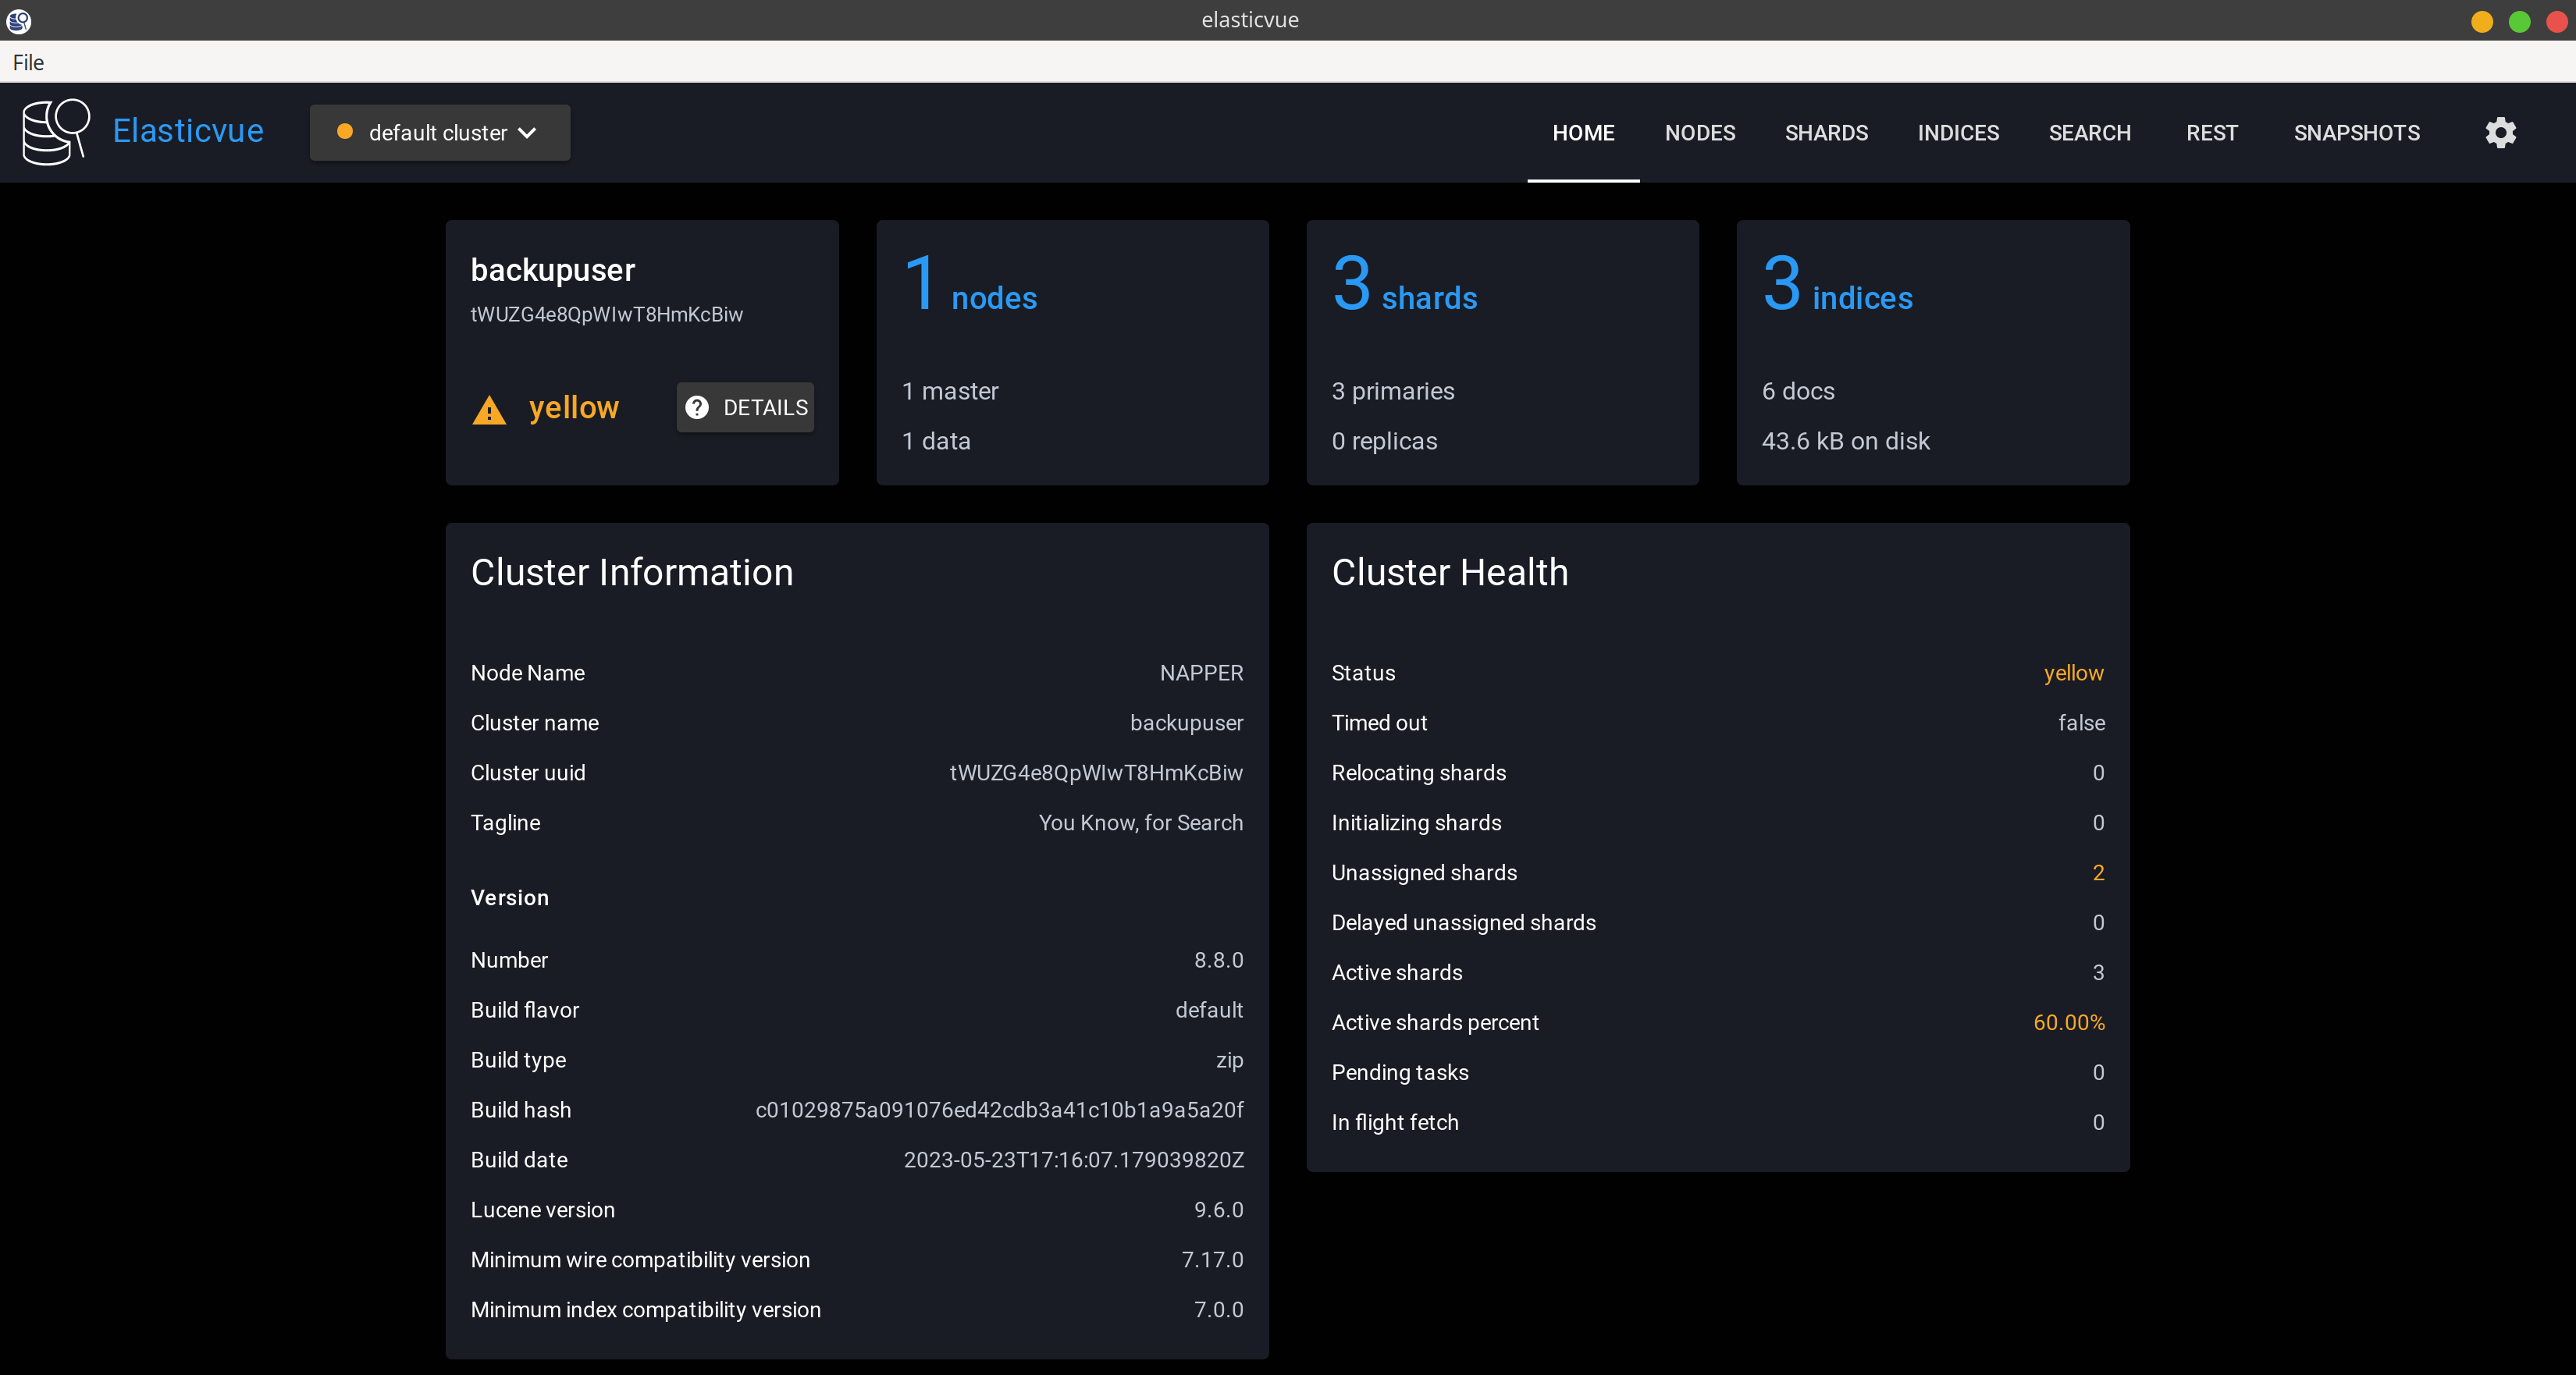Switch to the HOME tab
This screenshot has height=1375, width=2576.
(1583, 132)
